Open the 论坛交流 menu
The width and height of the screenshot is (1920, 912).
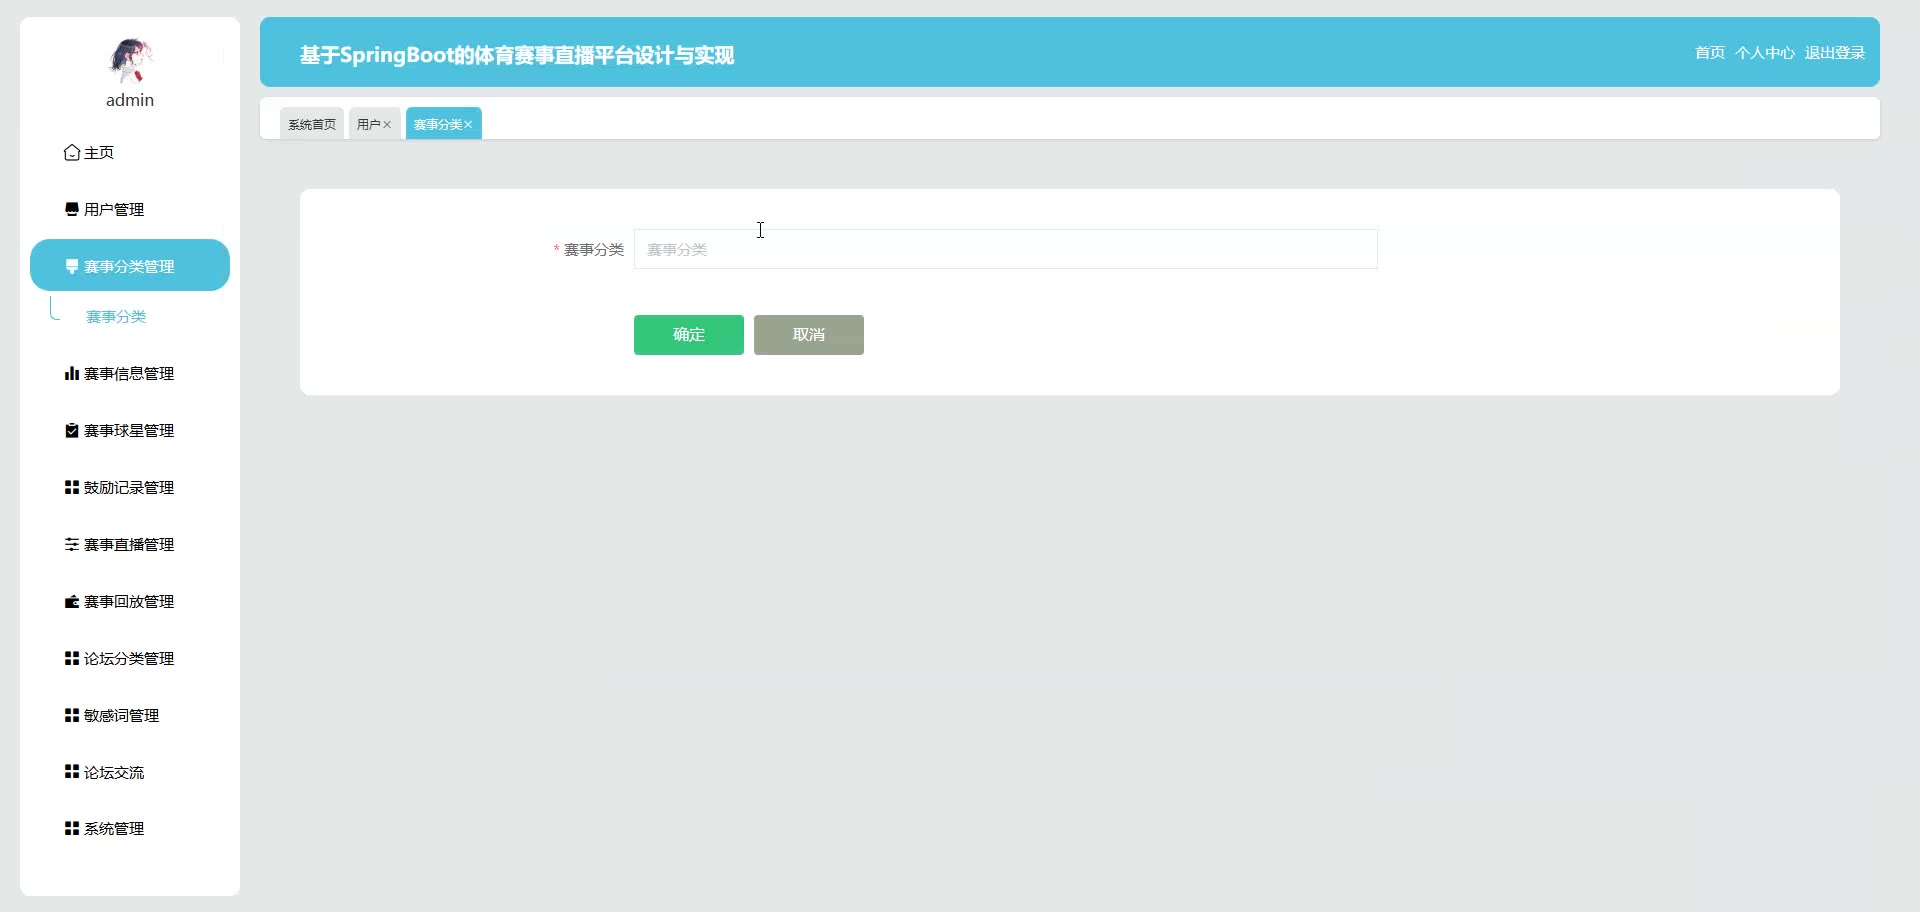130,772
